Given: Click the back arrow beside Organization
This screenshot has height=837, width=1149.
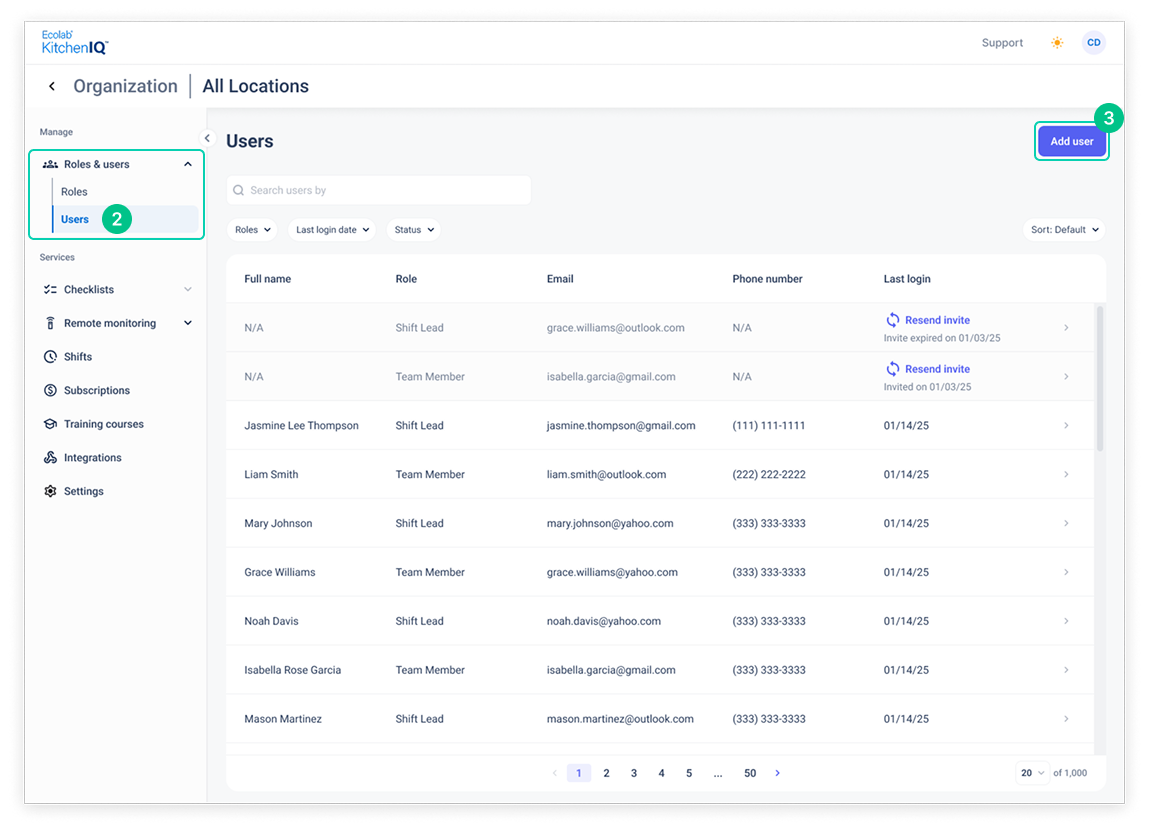Looking at the screenshot, I should (x=52, y=86).
